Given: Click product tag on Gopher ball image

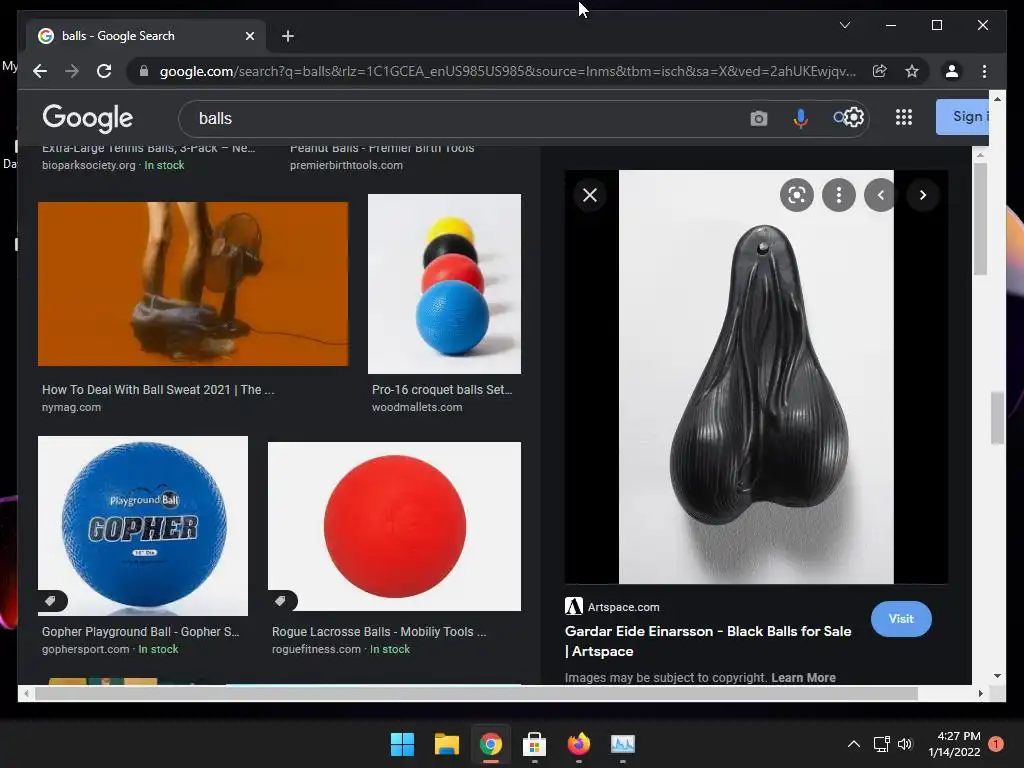Looking at the screenshot, I should [51, 601].
